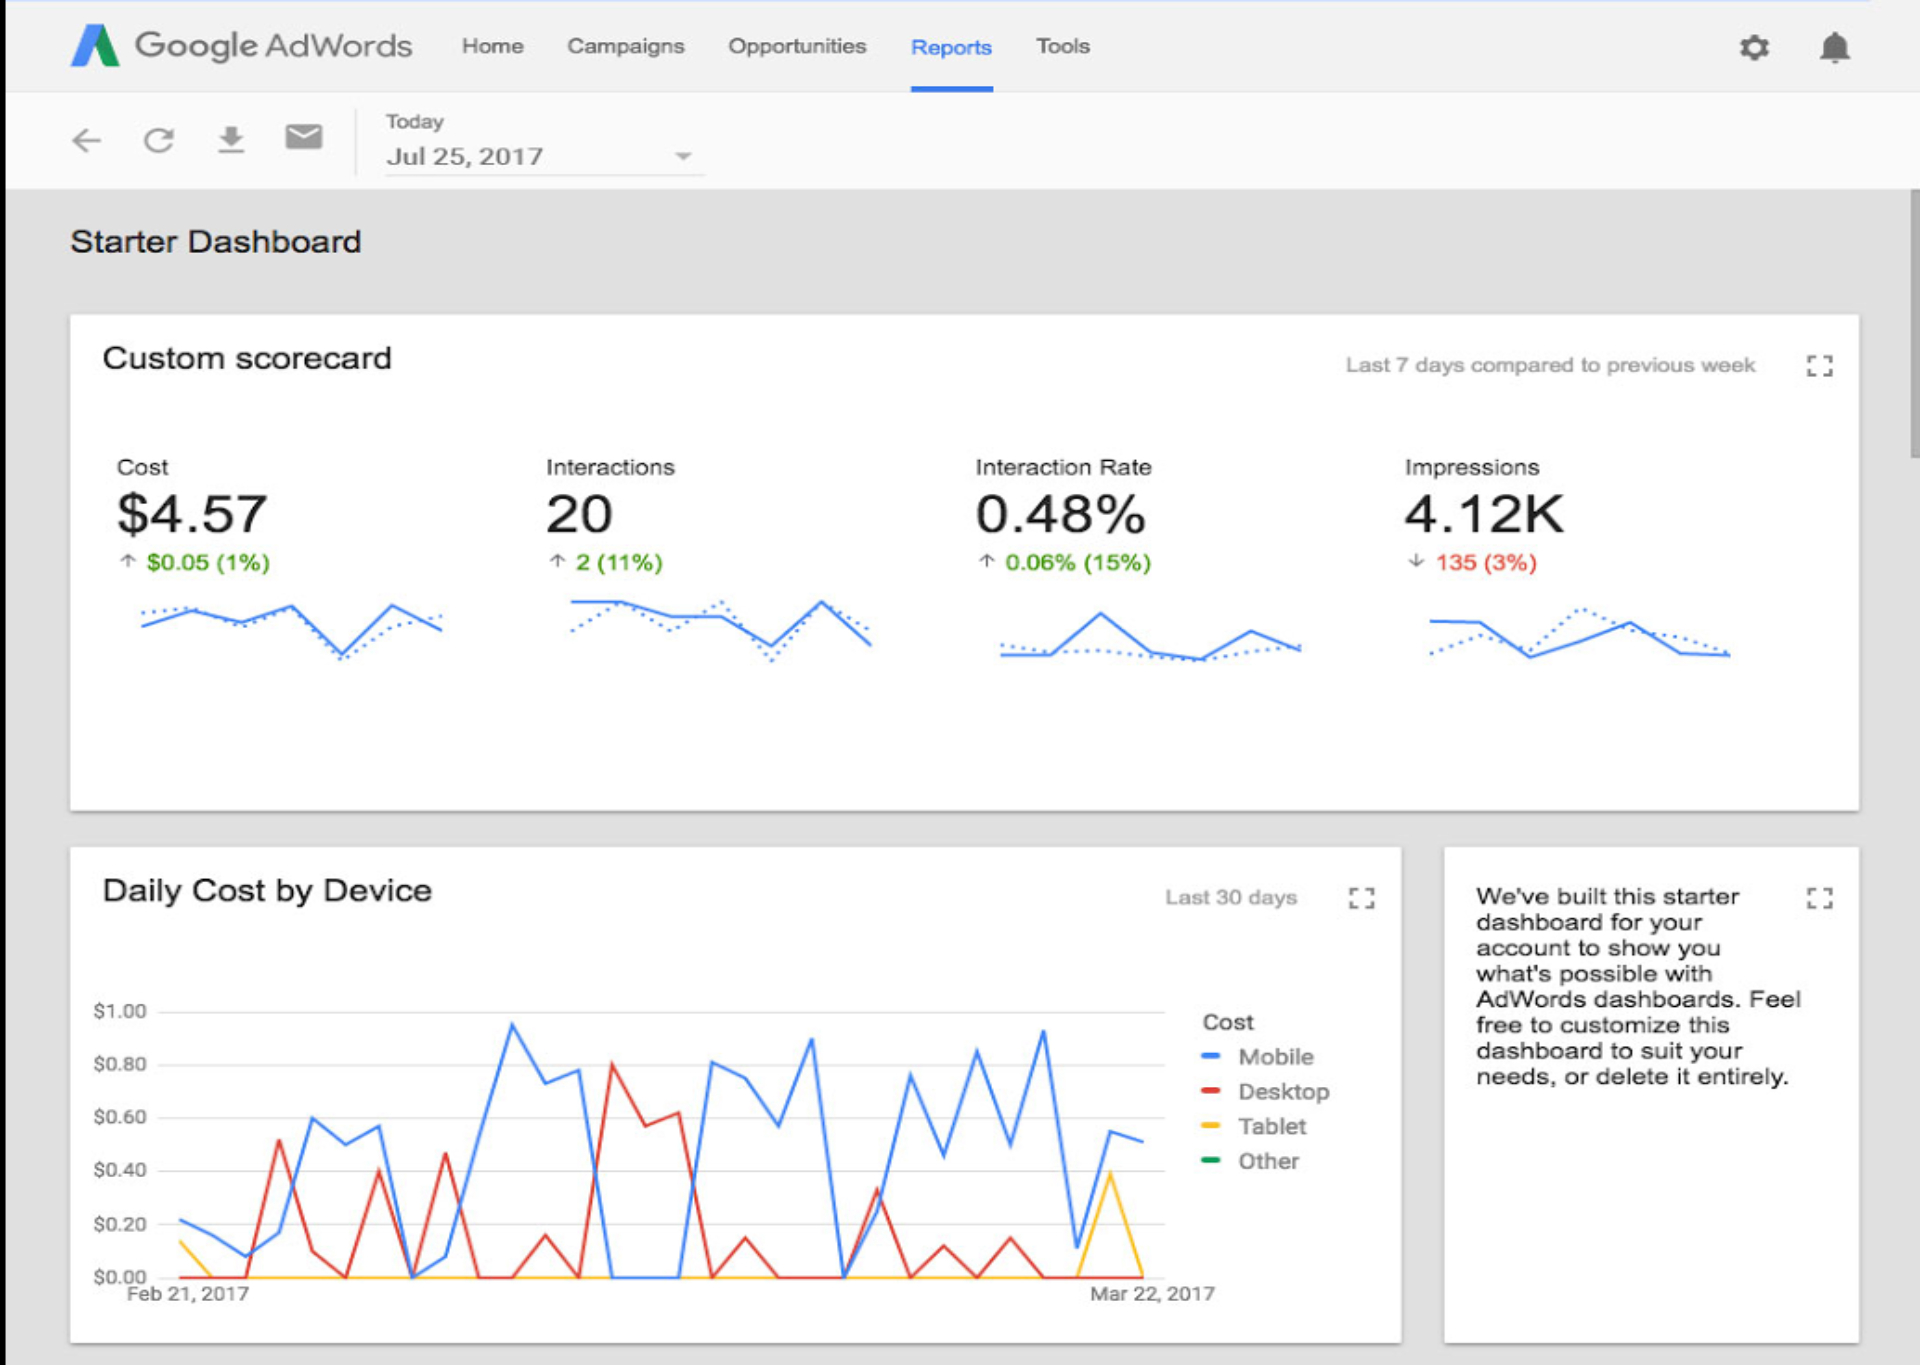Click the Jul 25, 2017 date selector

click(x=465, y=156)
